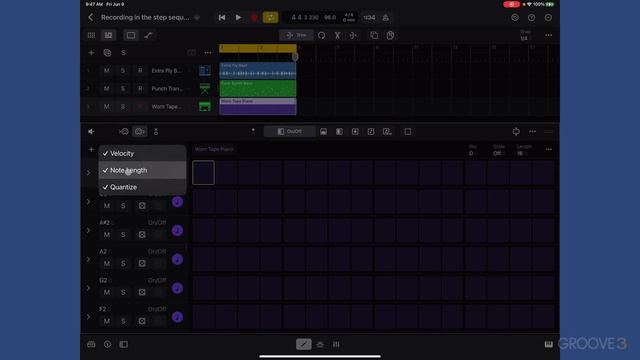Uncheck Quantize in the popup menu

tap(142, 187)
